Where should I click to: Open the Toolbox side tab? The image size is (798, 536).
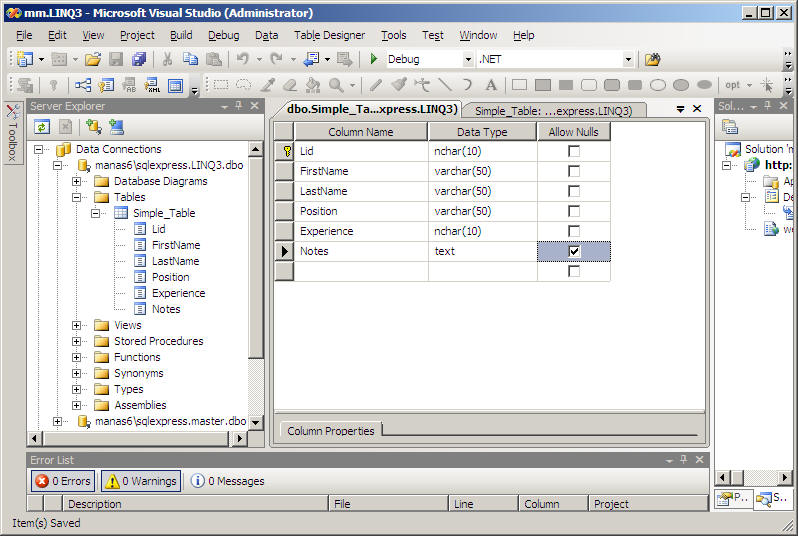[x=12, y=133]
